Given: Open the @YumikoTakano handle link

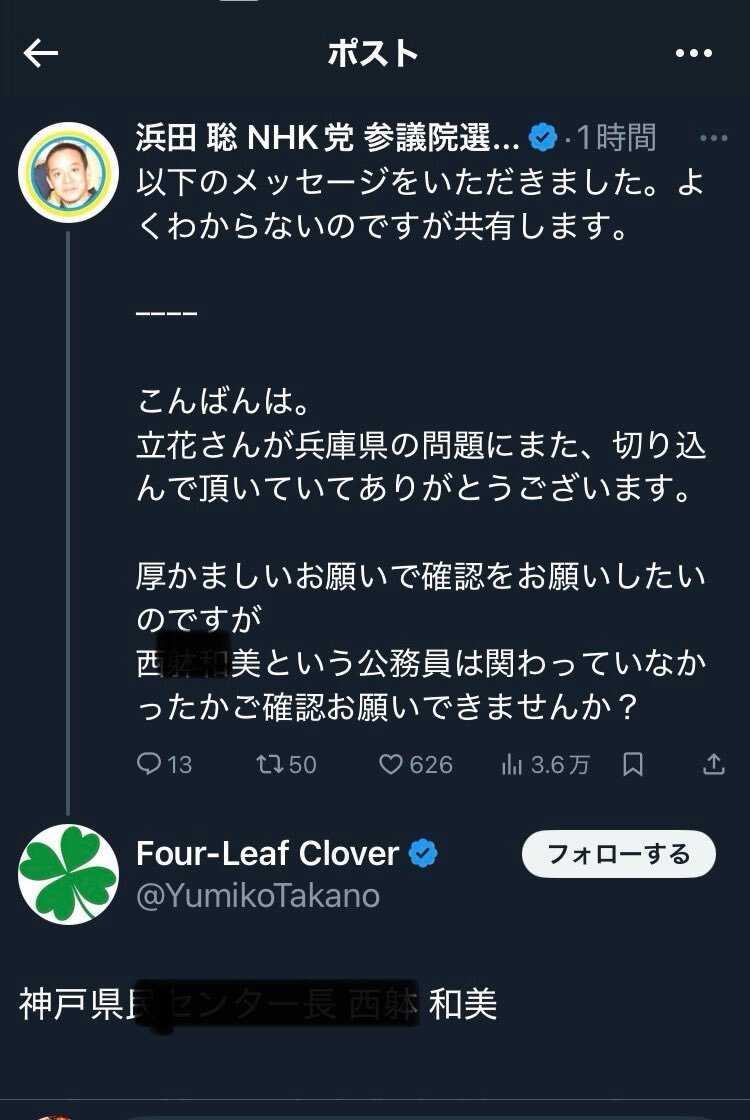Looking at the screenshot, I should click(258, 896).
